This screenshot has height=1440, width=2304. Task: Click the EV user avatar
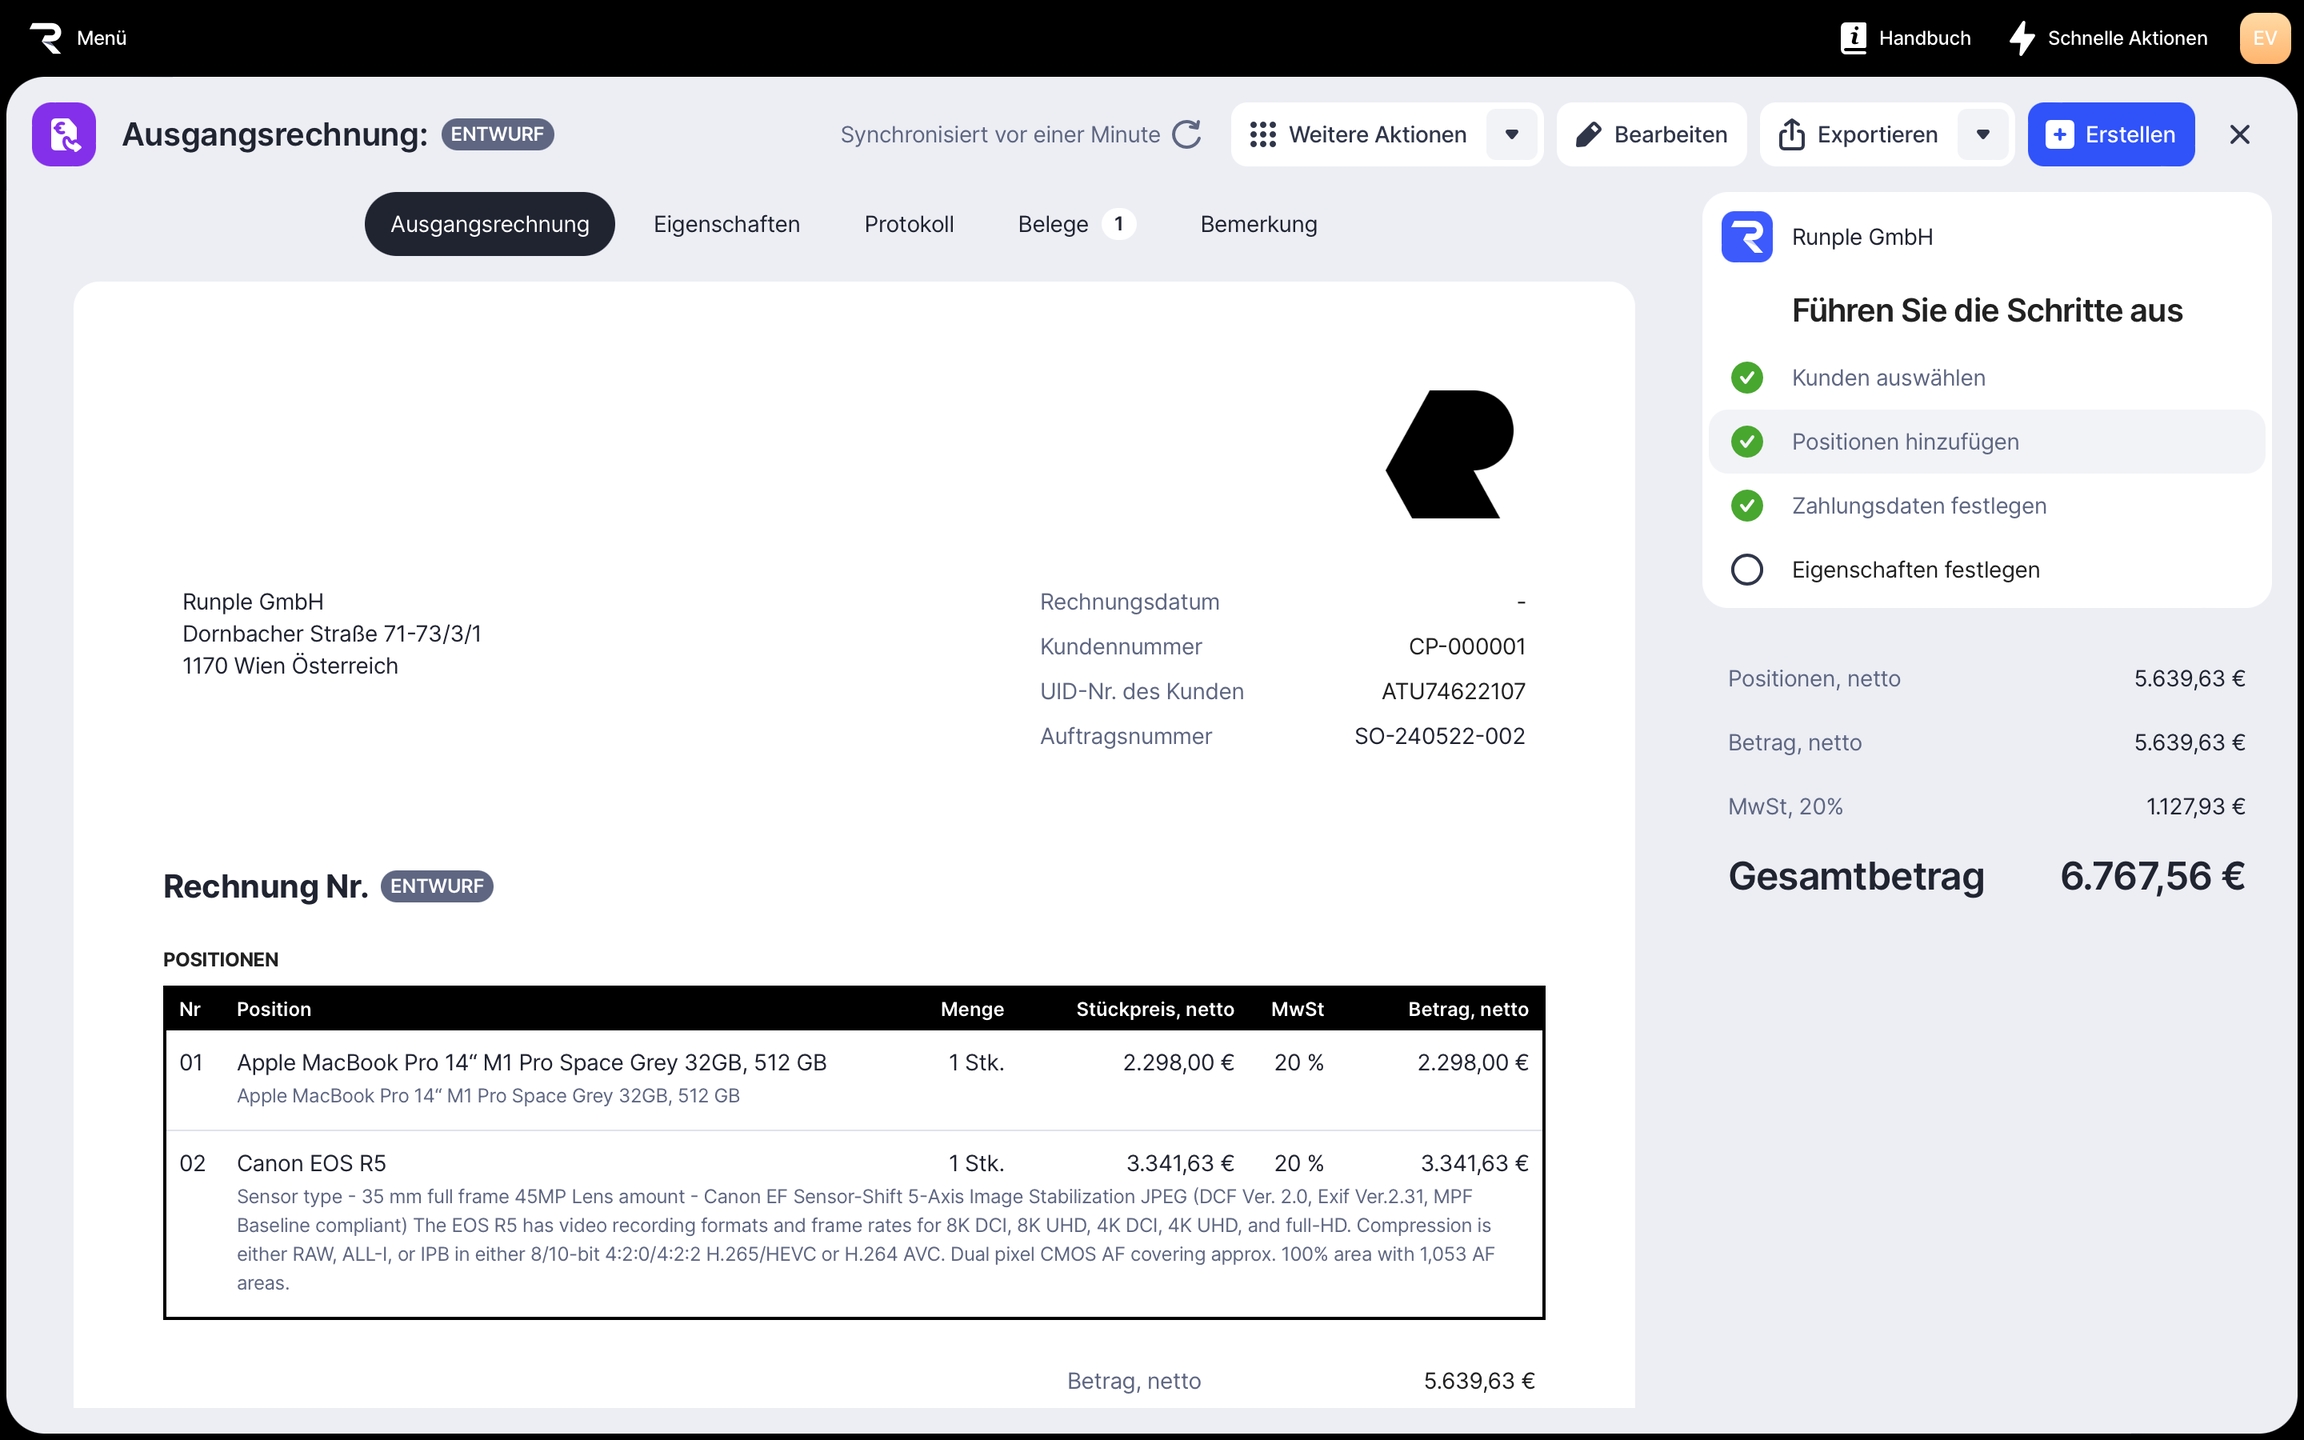tap(2264, 38)
